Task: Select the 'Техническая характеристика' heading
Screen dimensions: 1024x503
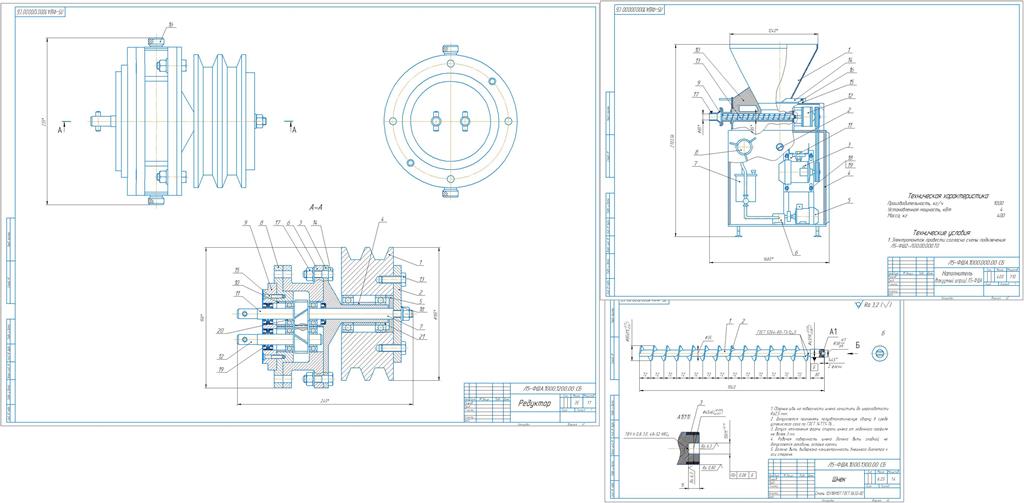Action: 946,195
